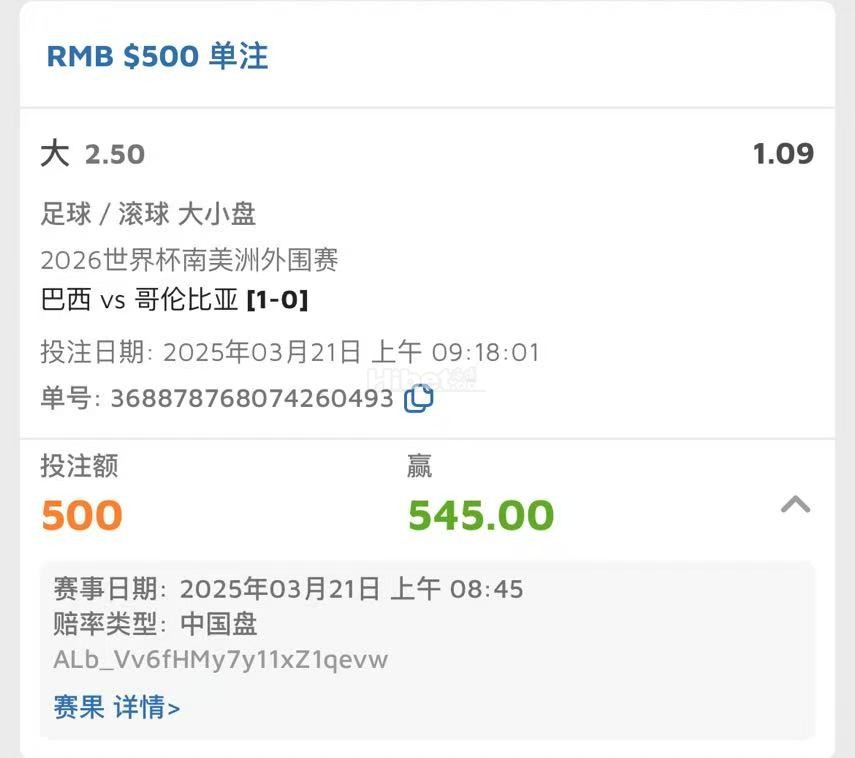The height and width of the screenshot is (758, 855).
Task: Click the orange stake amount 500
Action: point(81,515)
